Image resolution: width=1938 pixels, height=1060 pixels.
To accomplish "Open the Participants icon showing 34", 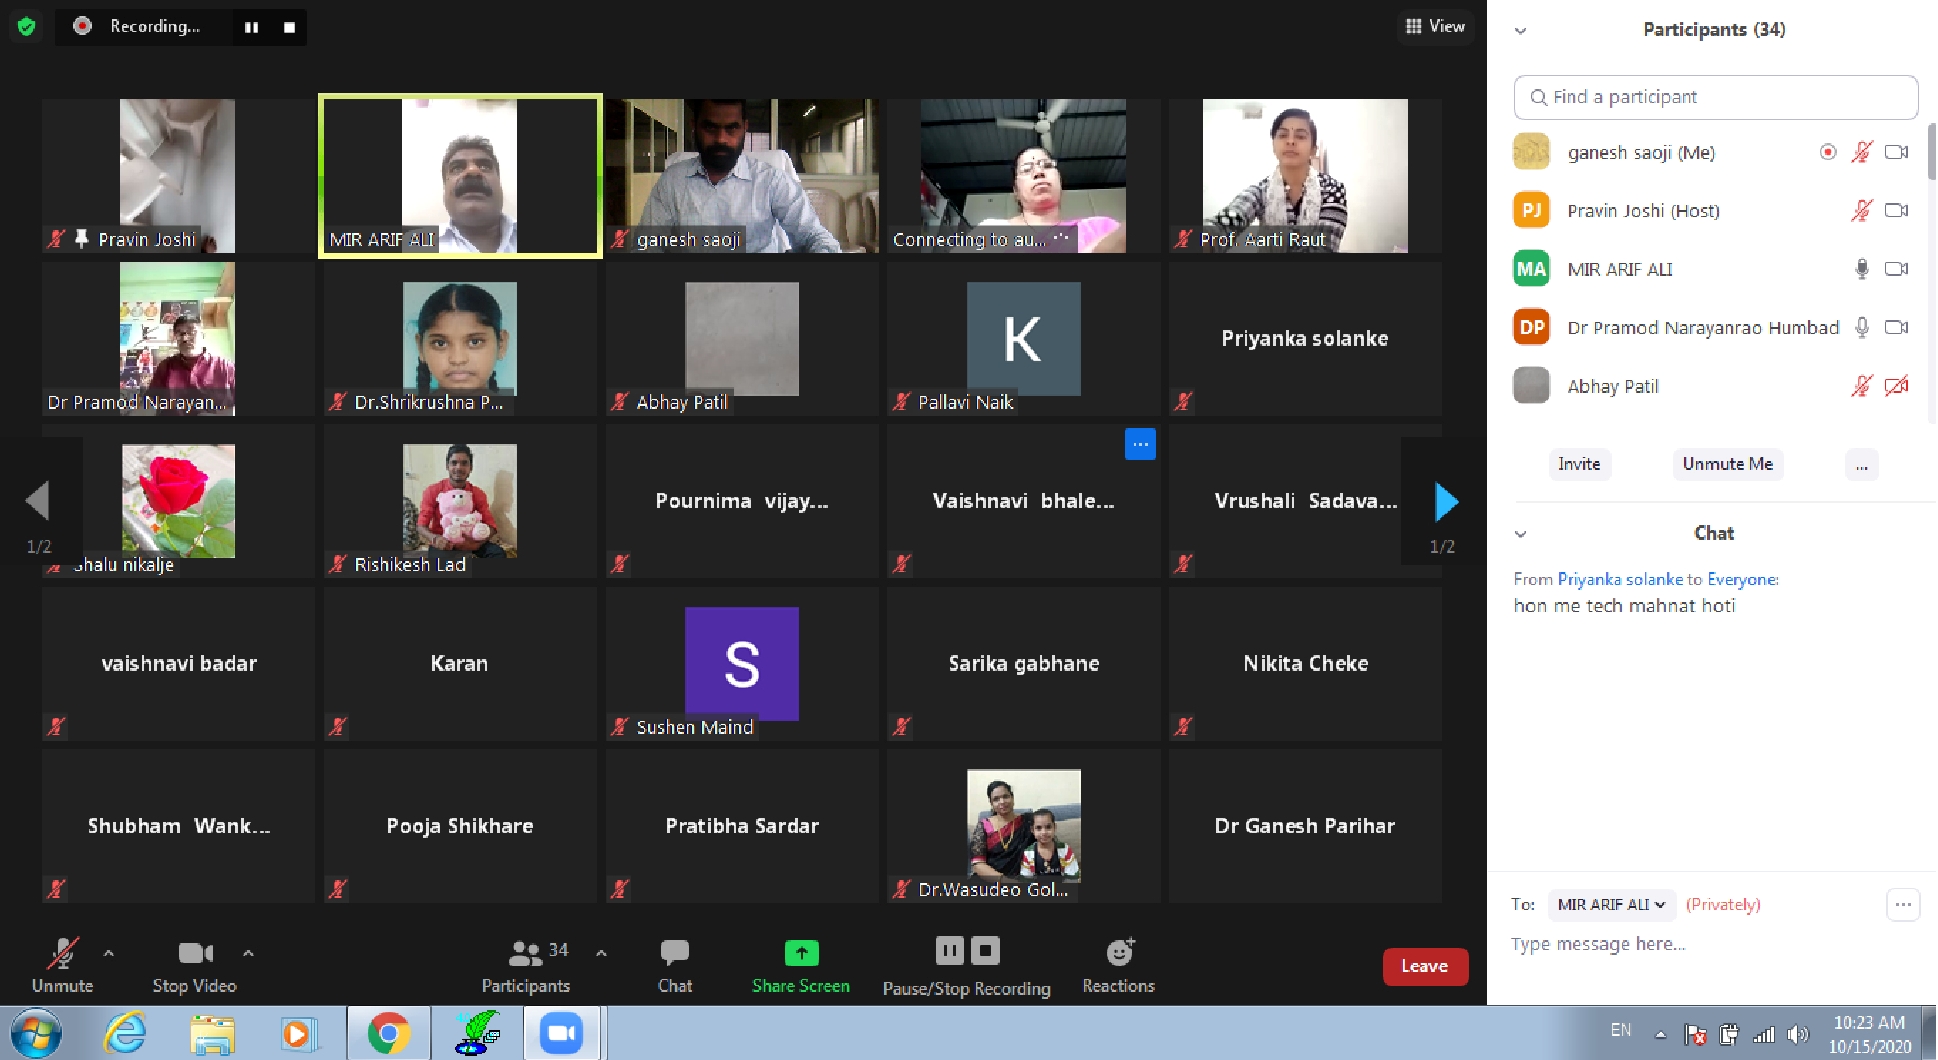I will point(527,953).
